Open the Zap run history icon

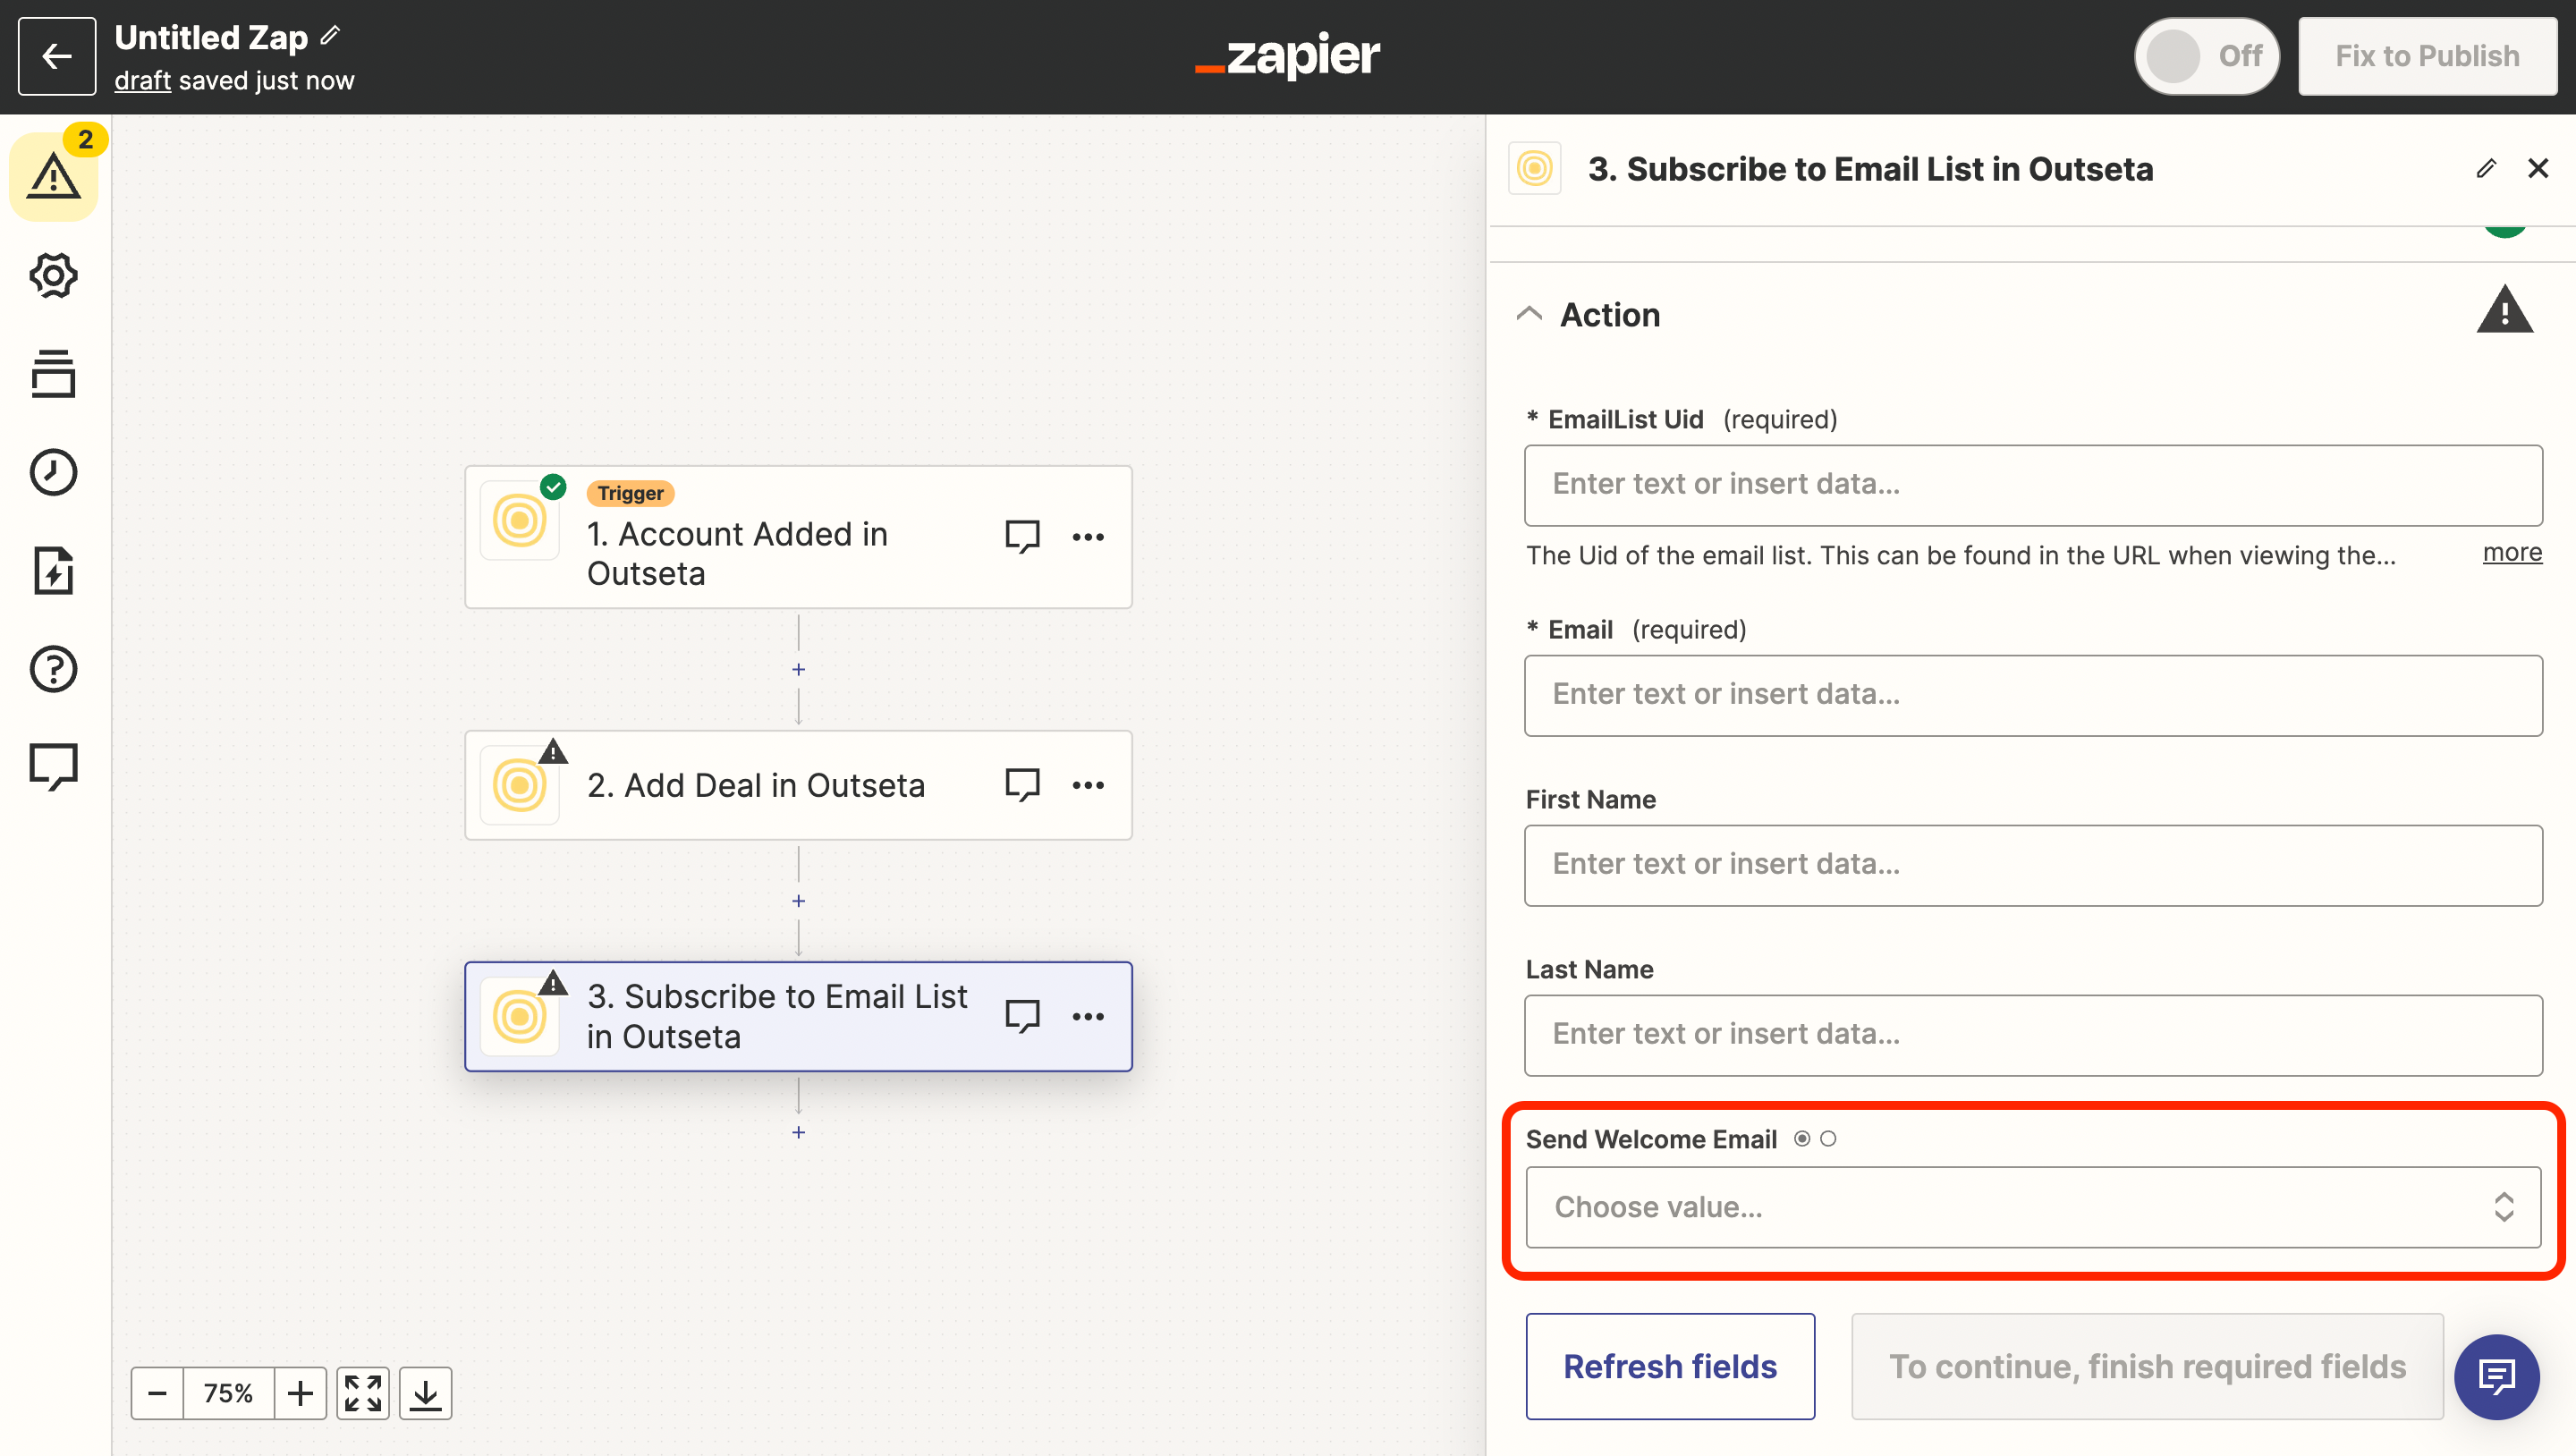pyautogui.click(x=53, y=472)
